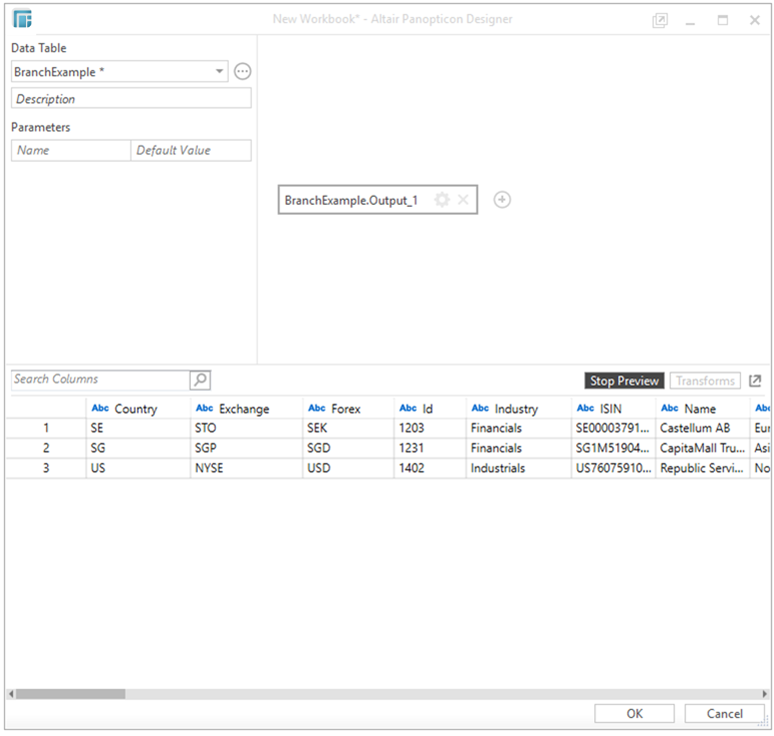Confirm with the OK button
774x736 pixels.
pyautogui.click(x=634, y=714)
